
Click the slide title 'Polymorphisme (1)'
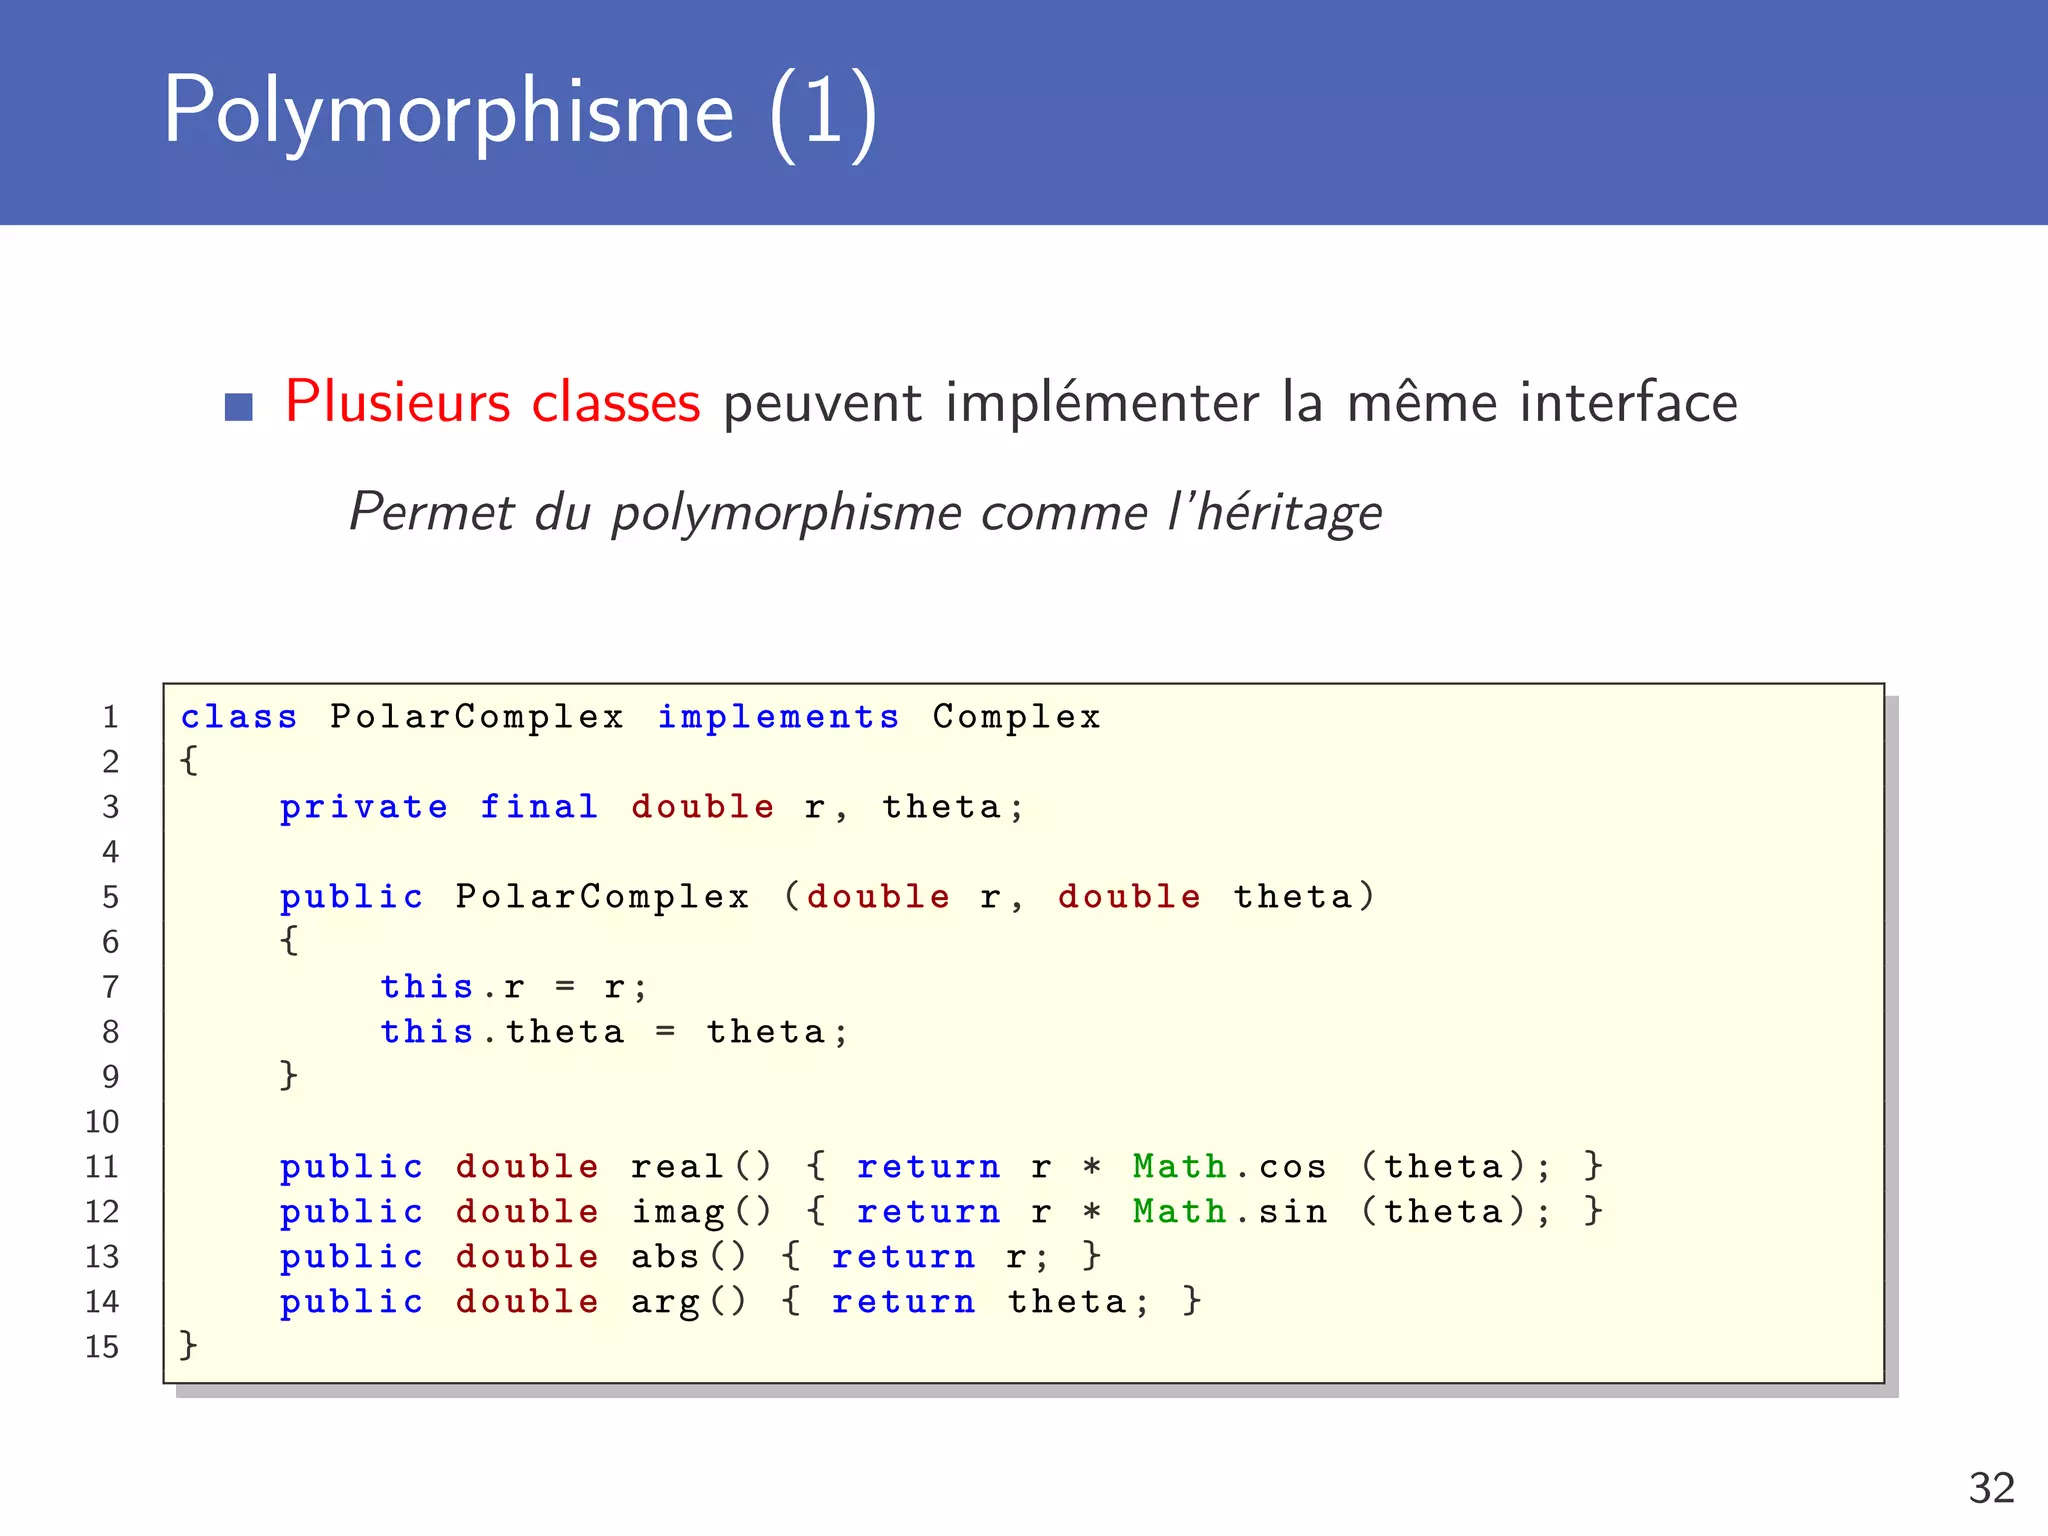tap(521, 113)
